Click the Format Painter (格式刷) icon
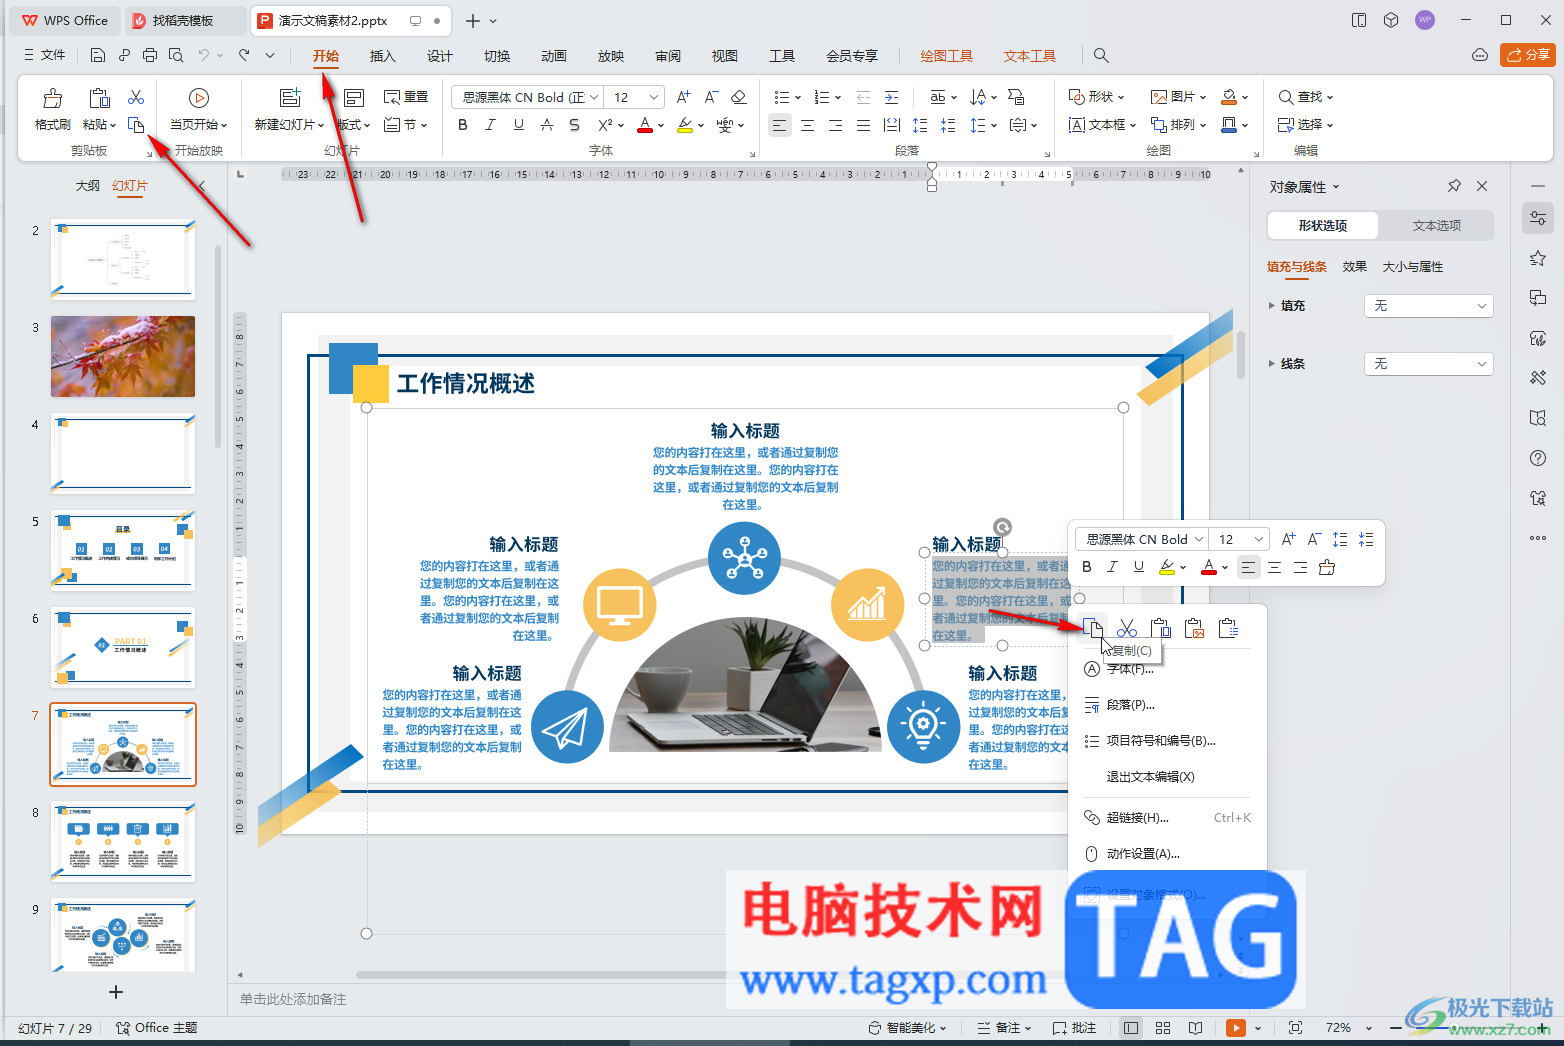Viewport: 1564px width, 1046px height. click(52, 98)
